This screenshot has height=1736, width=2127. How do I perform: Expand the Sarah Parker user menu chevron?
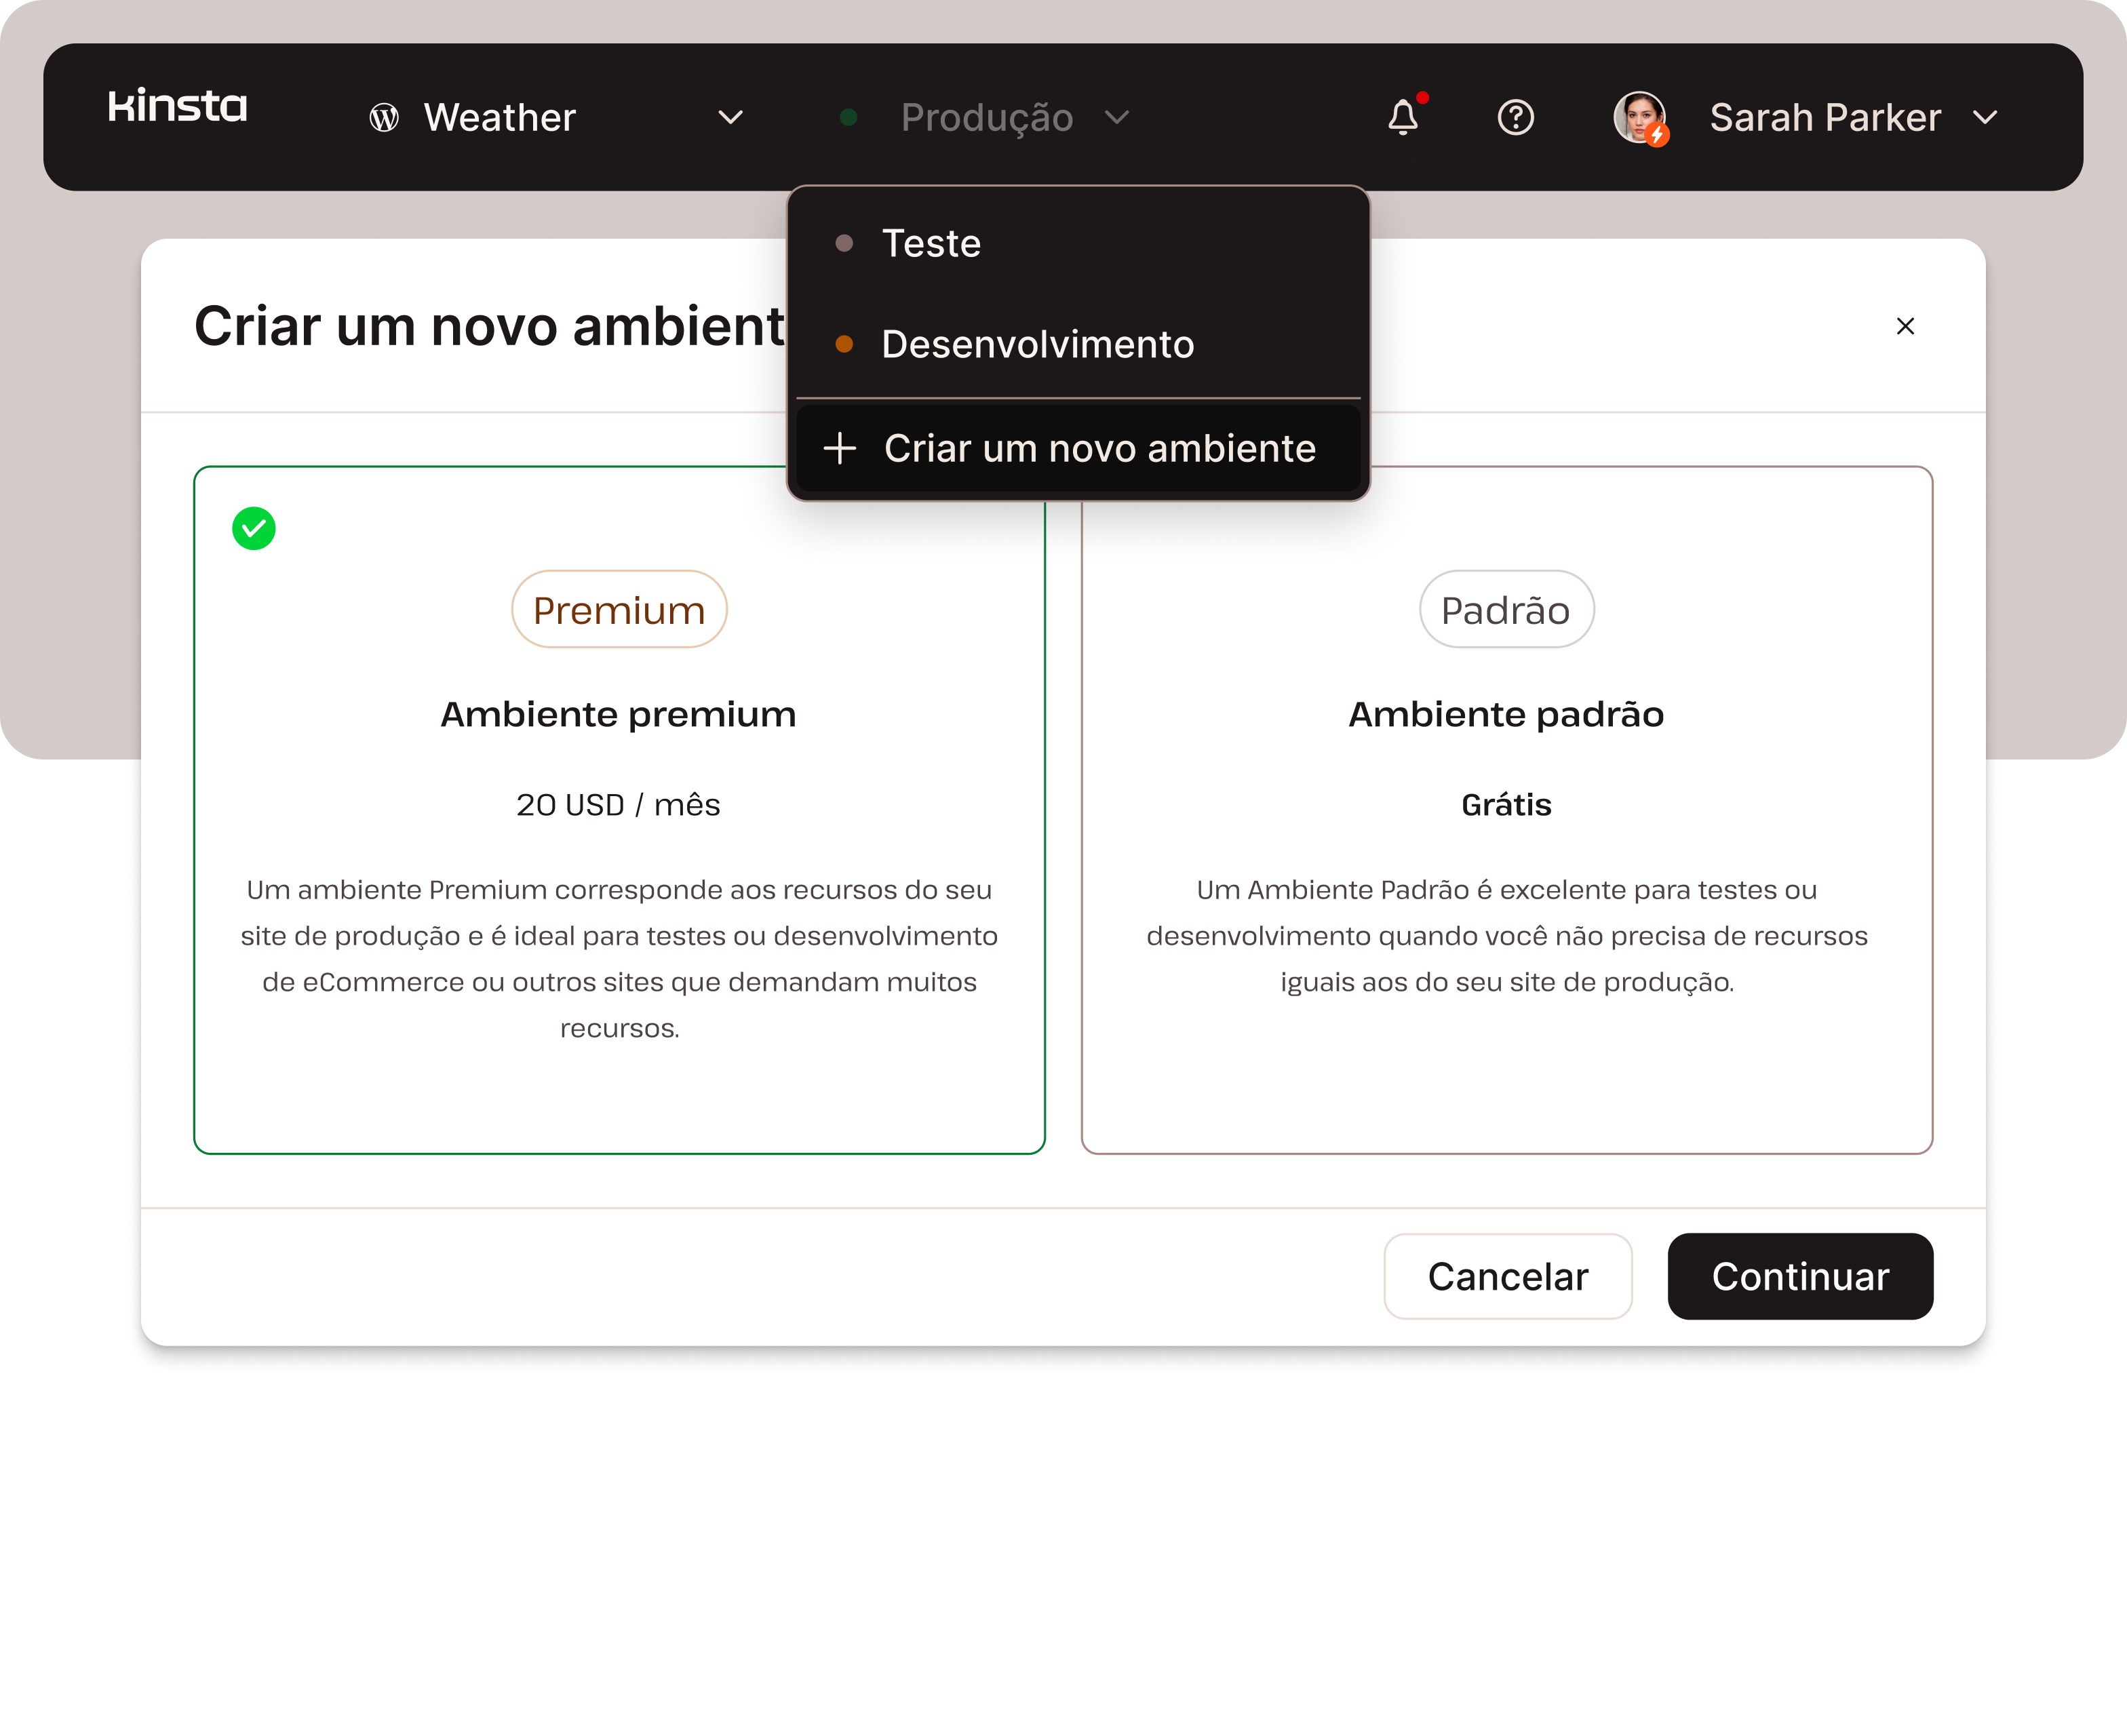click(1985, 117)
